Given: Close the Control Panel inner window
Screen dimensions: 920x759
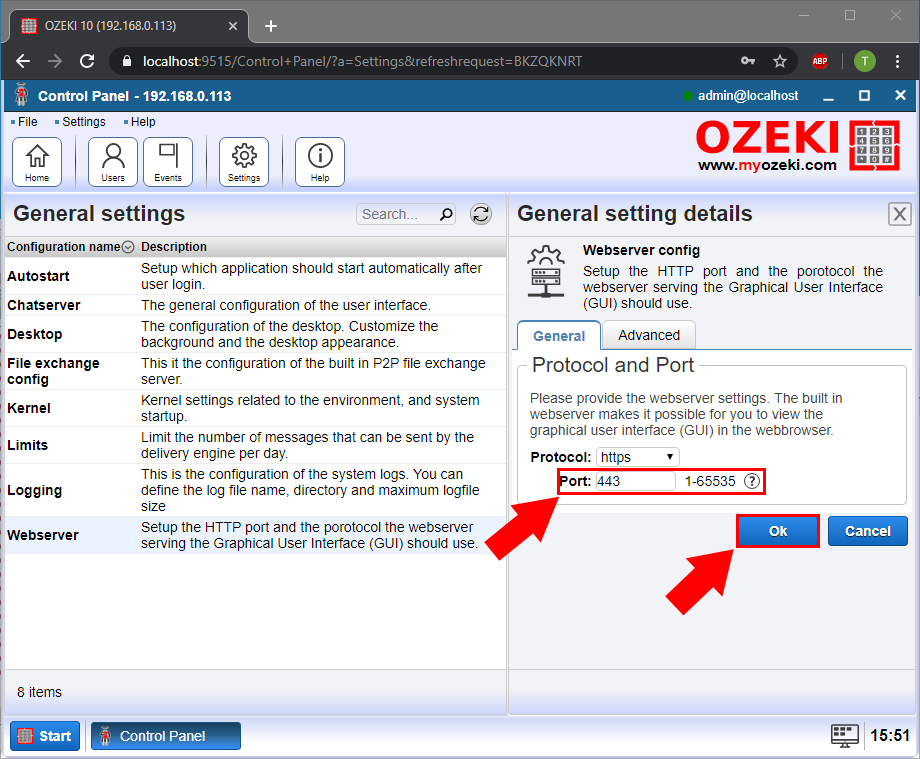Looking at the screenshot, I should (900, 96).
